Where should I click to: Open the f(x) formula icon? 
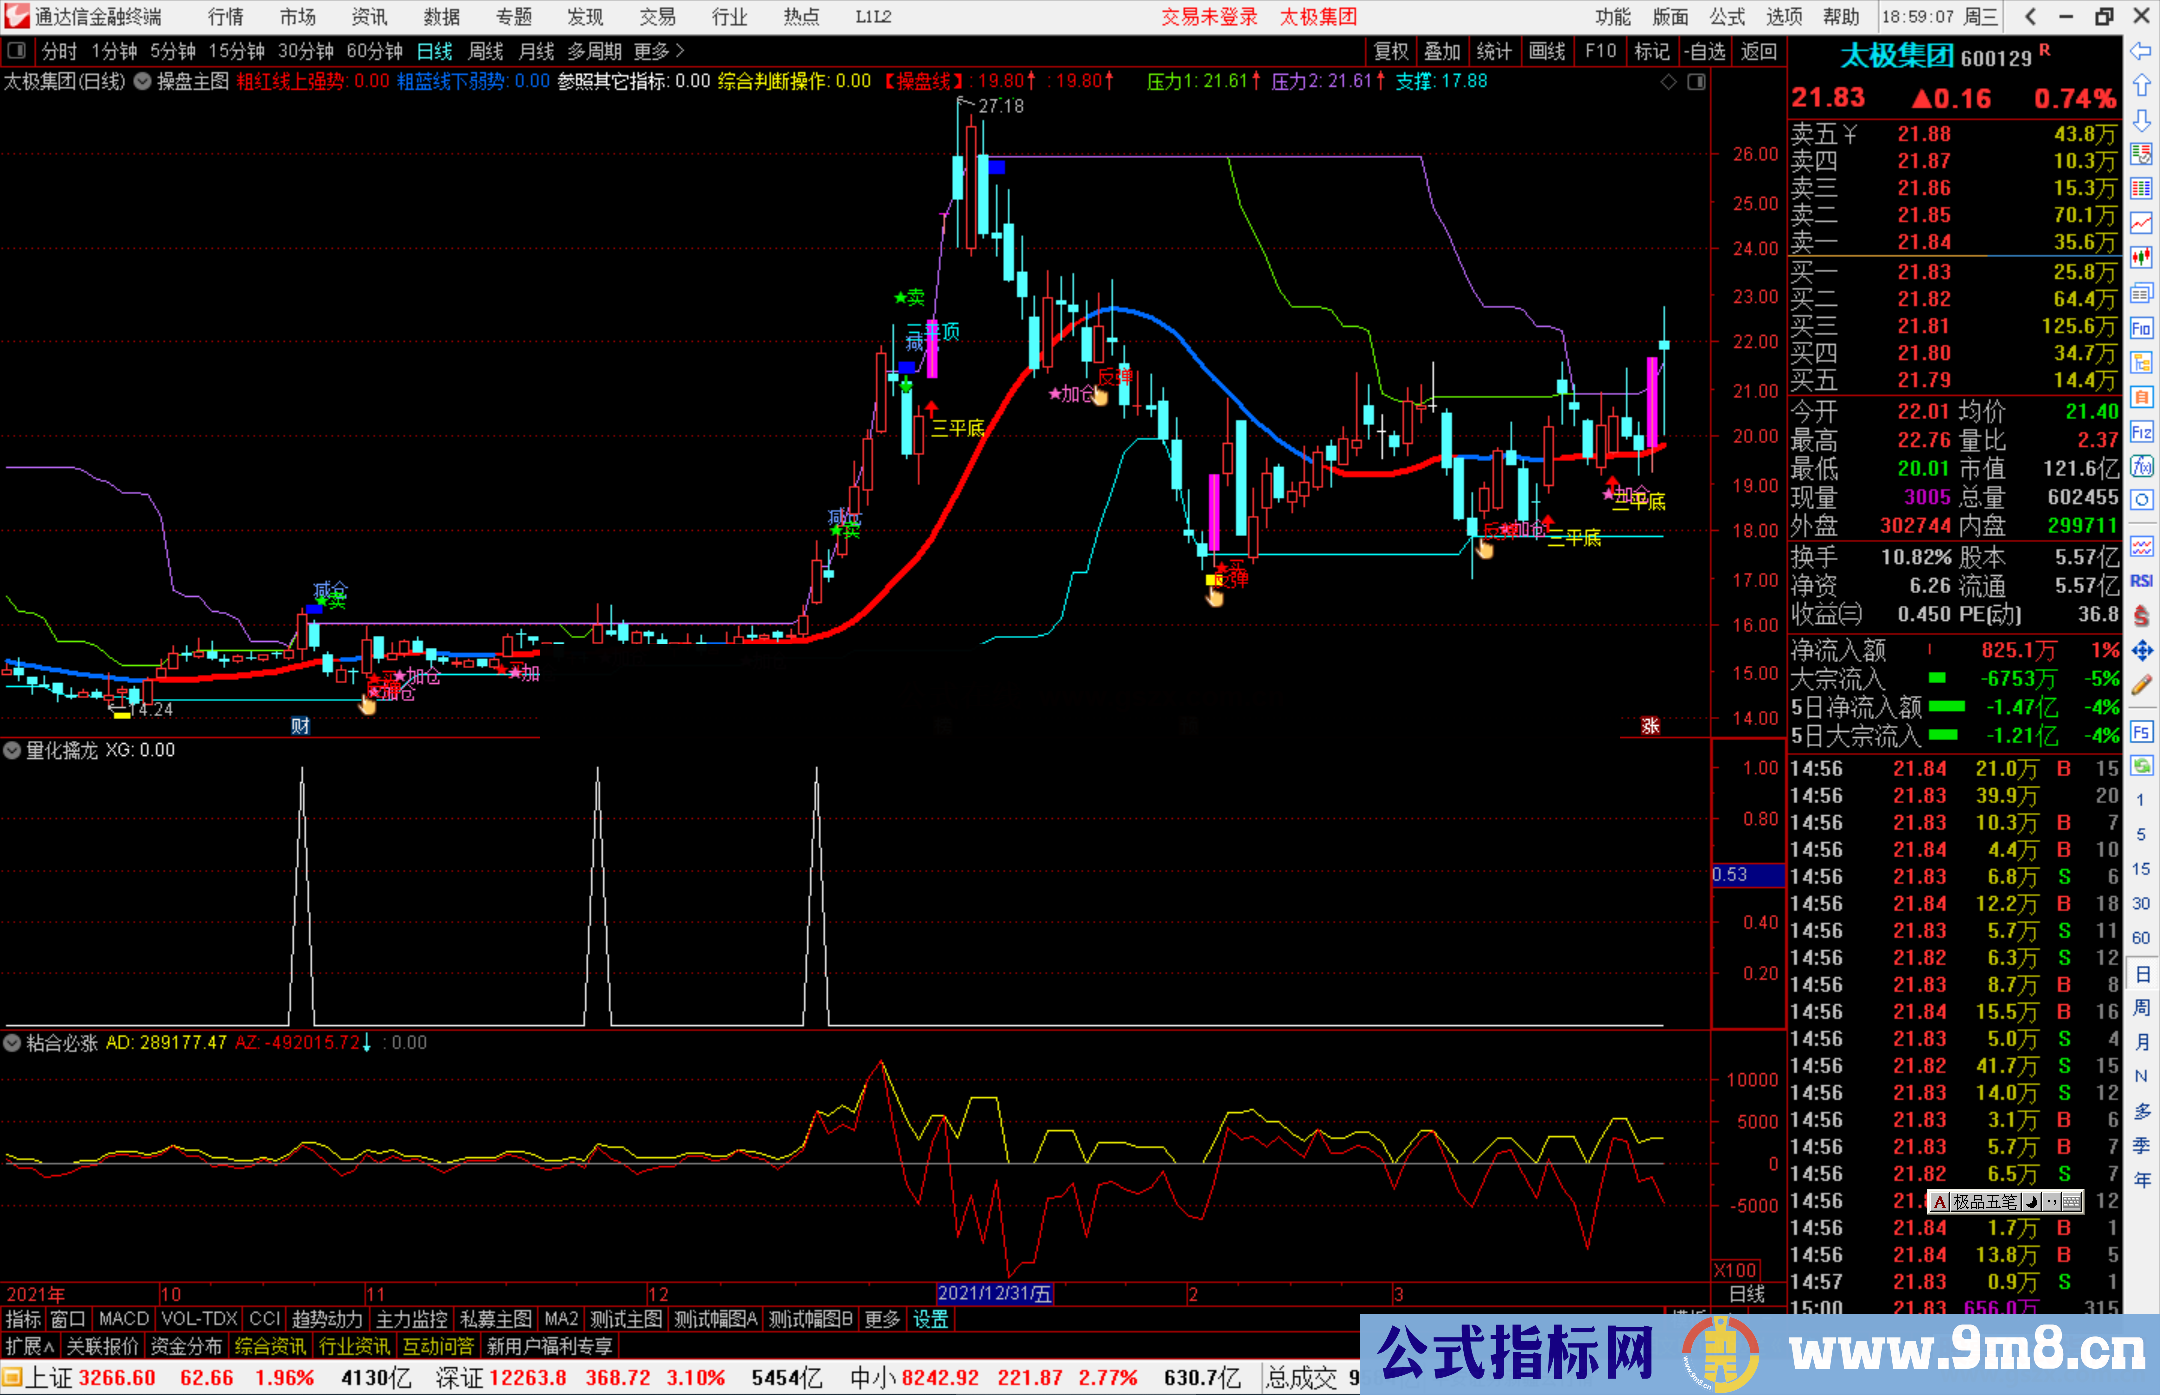pos(2141,466)
